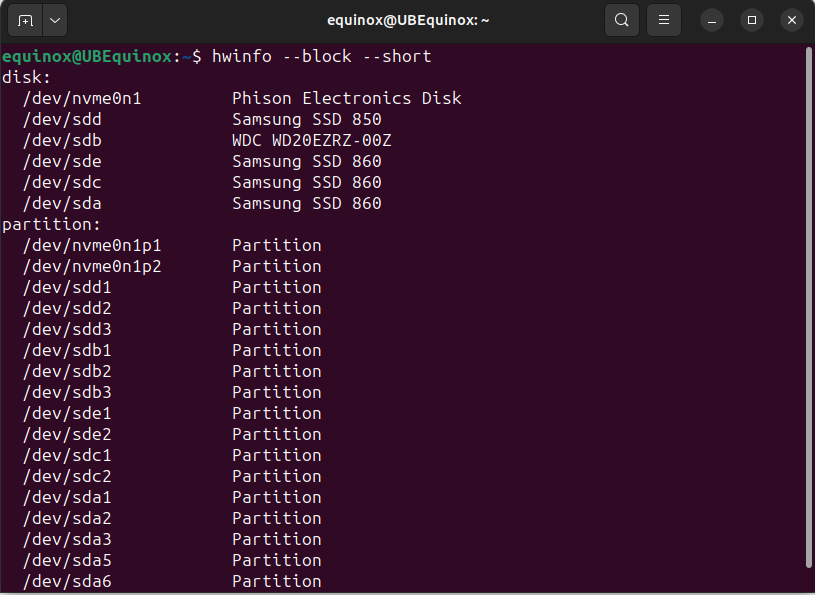
Task: Click /dev/sda1 partition path
Action: click(67, 497)
